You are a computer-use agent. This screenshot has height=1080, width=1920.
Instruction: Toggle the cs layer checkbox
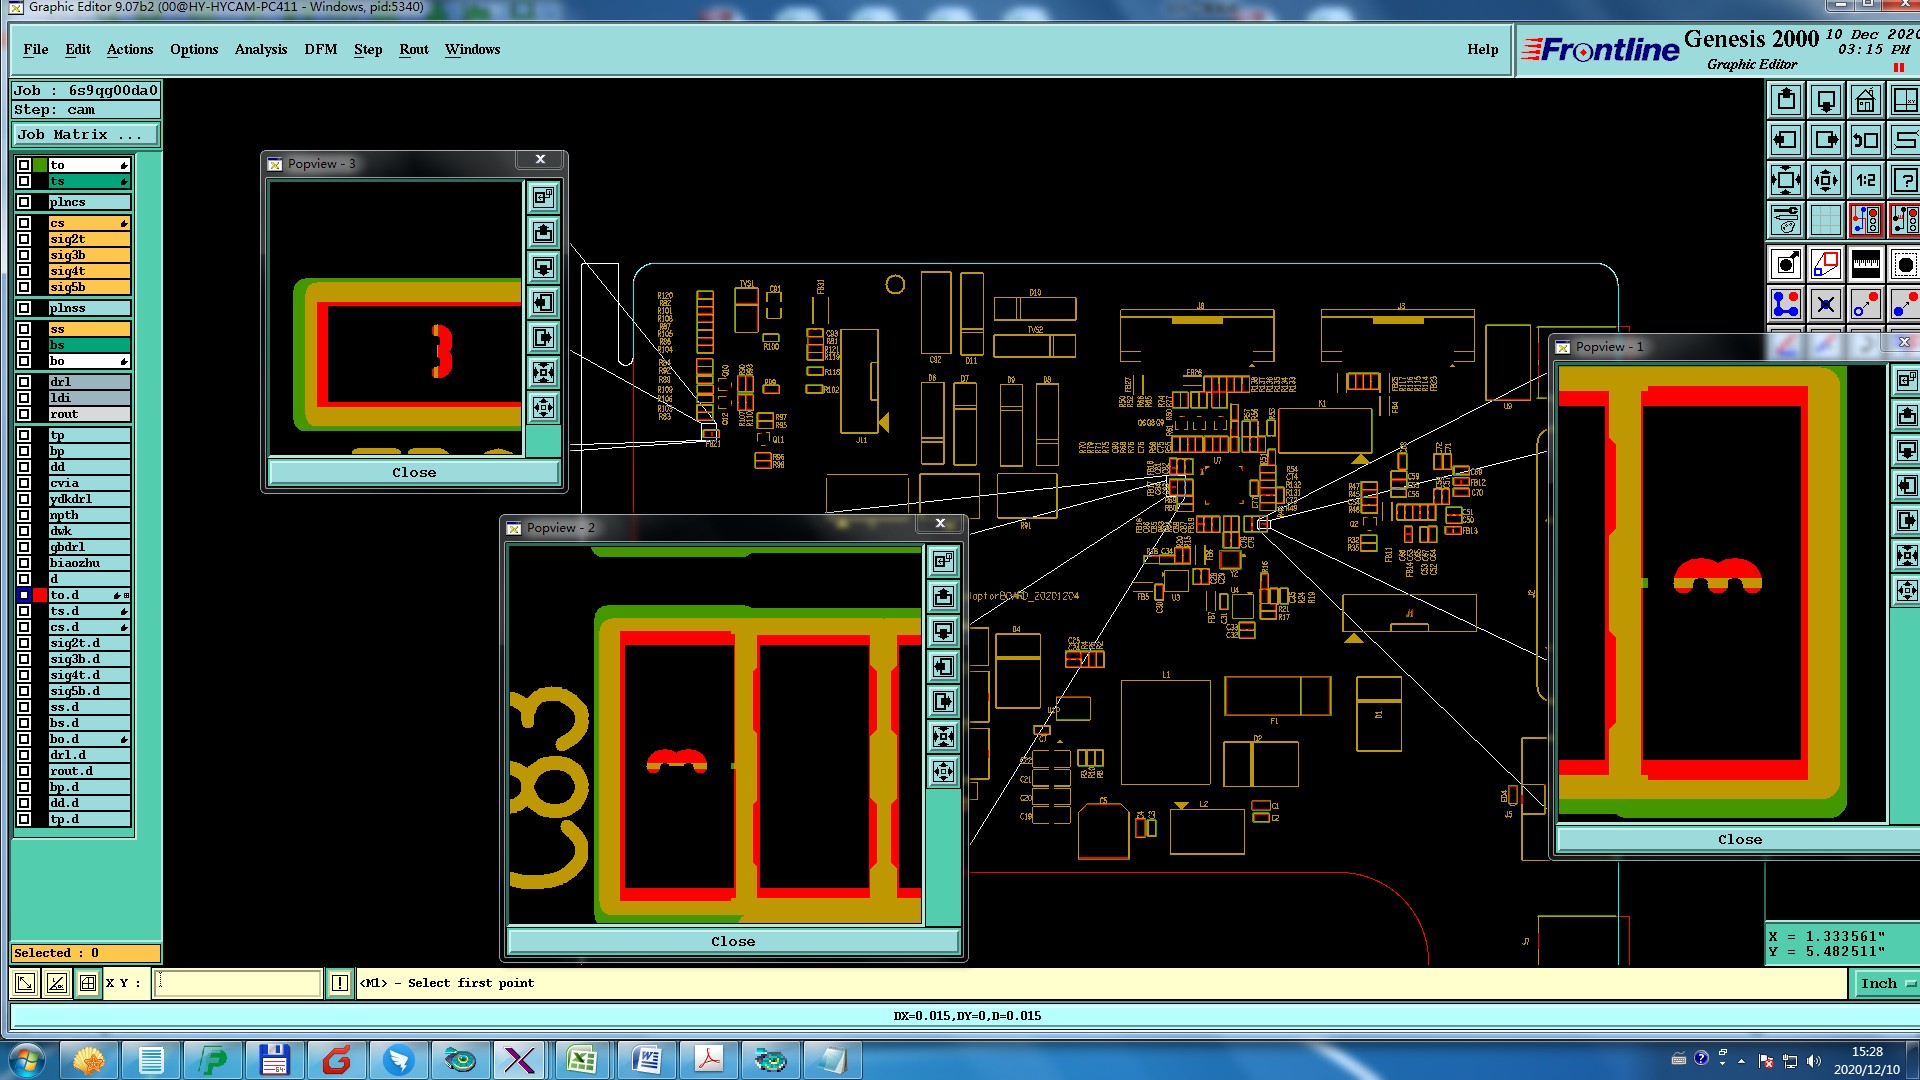coord(24,223)
